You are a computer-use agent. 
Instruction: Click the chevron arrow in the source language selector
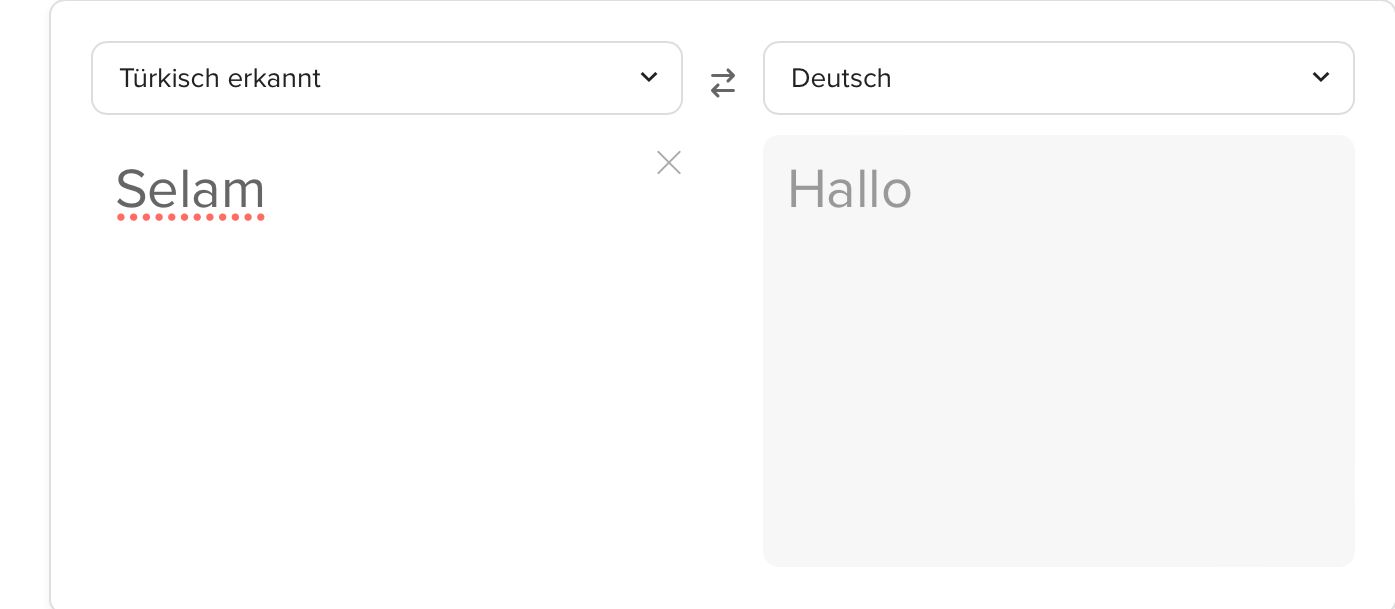648,77
